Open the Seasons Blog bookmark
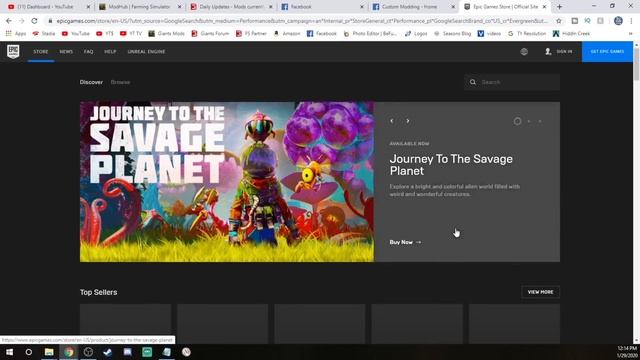The image size is (640, 360). click(x=452, y=33)
